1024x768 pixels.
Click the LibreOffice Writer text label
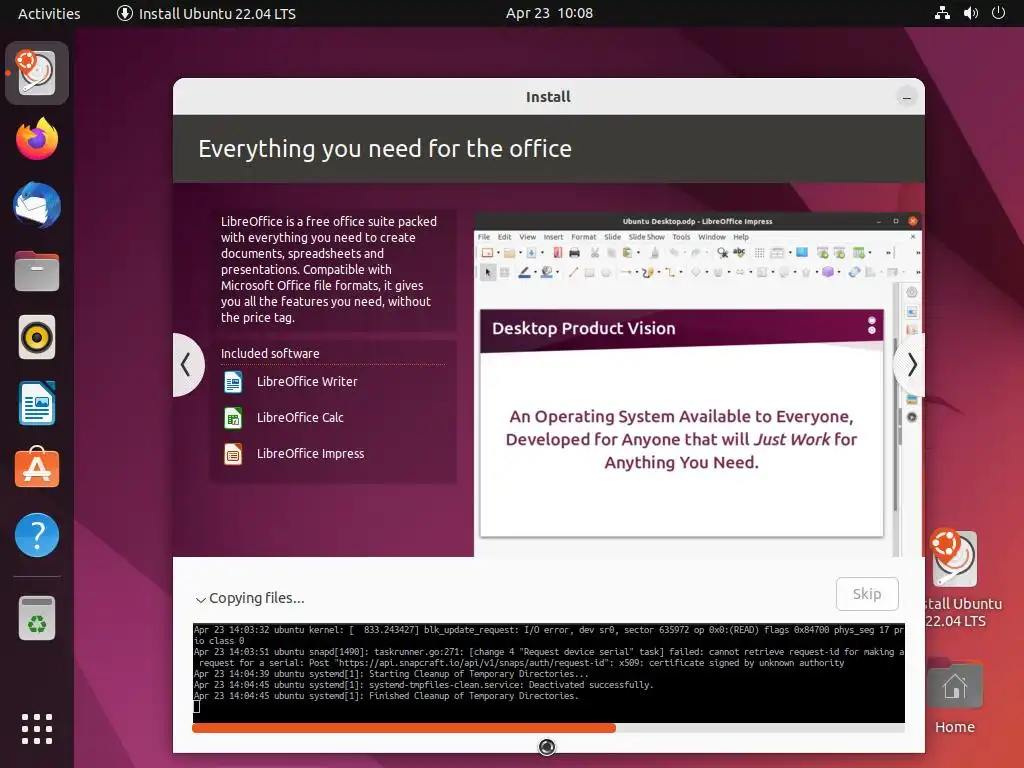point(307,381)
